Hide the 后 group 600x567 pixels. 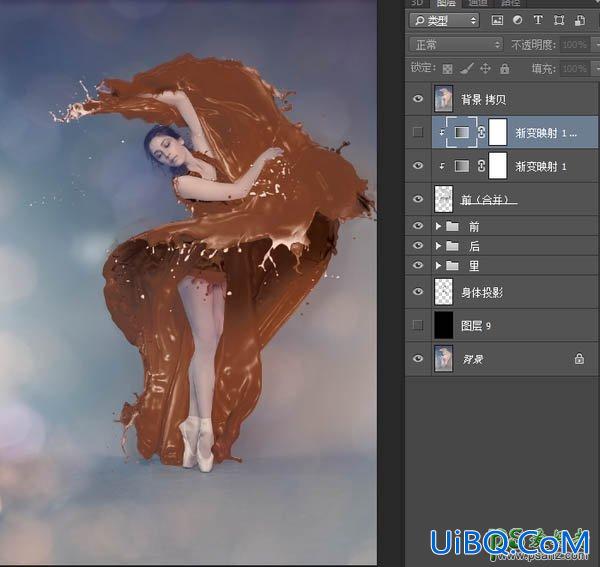coord(418,245)
